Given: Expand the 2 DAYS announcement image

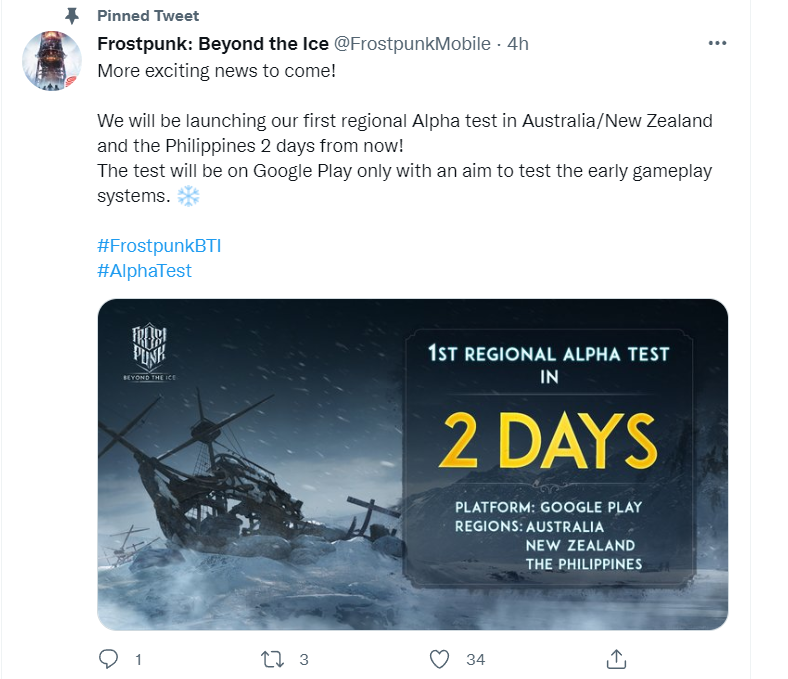Looking at the screenshot, I should 412,464.
